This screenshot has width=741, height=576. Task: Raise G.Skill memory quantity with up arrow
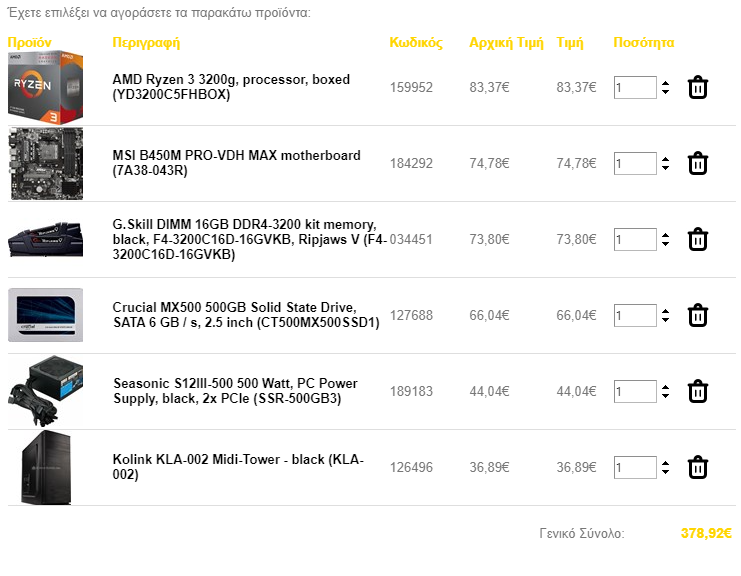pos(665,235)
